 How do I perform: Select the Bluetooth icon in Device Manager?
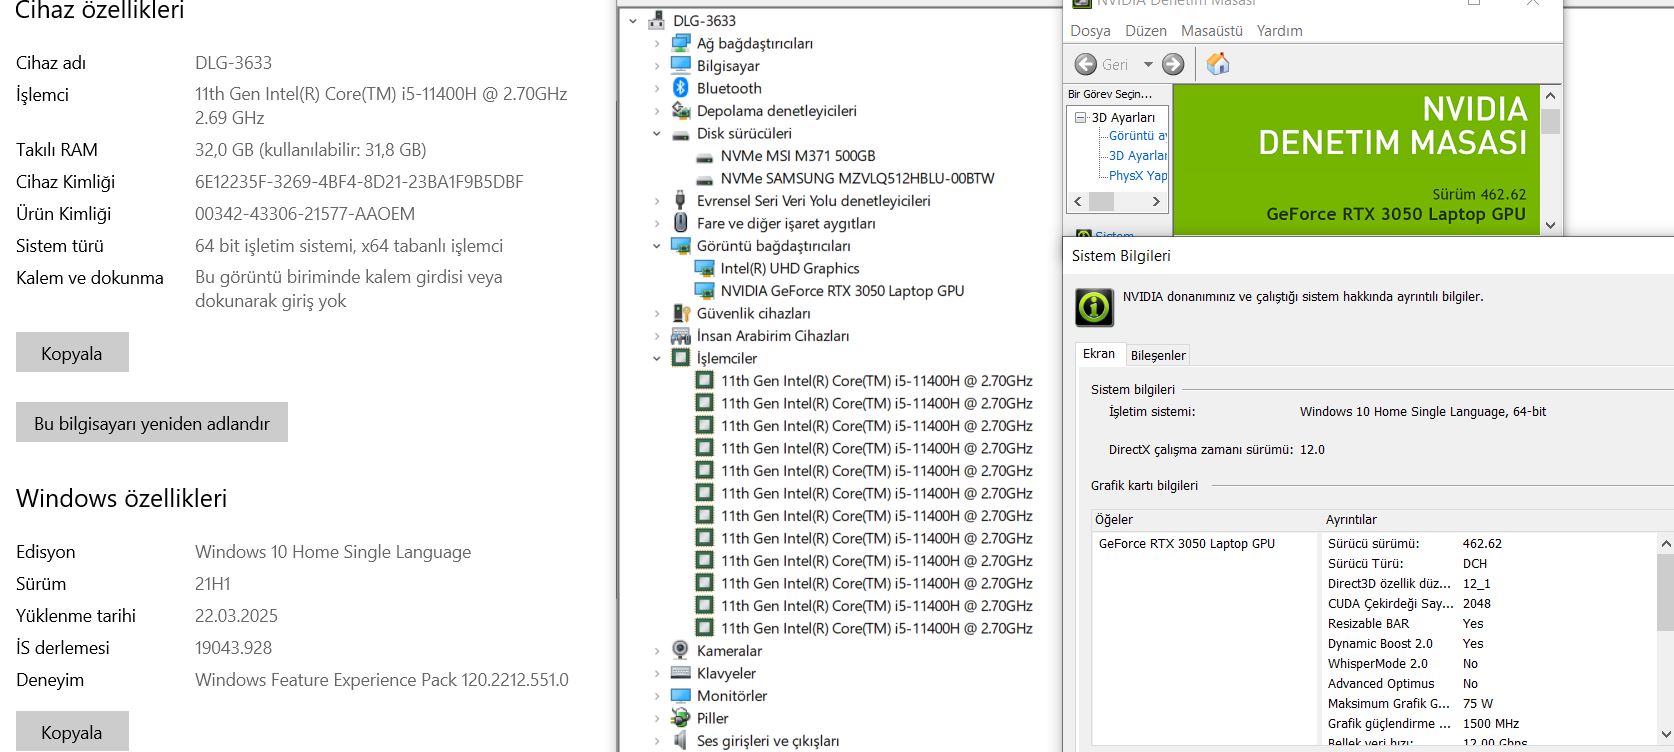681,88
